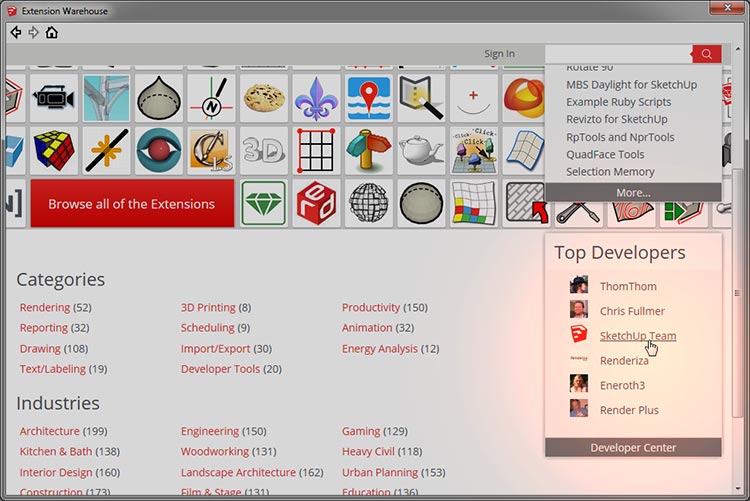Viewport: 750px width, 501px height.
Task: Open the Text/Labeling category
Action: [x=53, y=369]
